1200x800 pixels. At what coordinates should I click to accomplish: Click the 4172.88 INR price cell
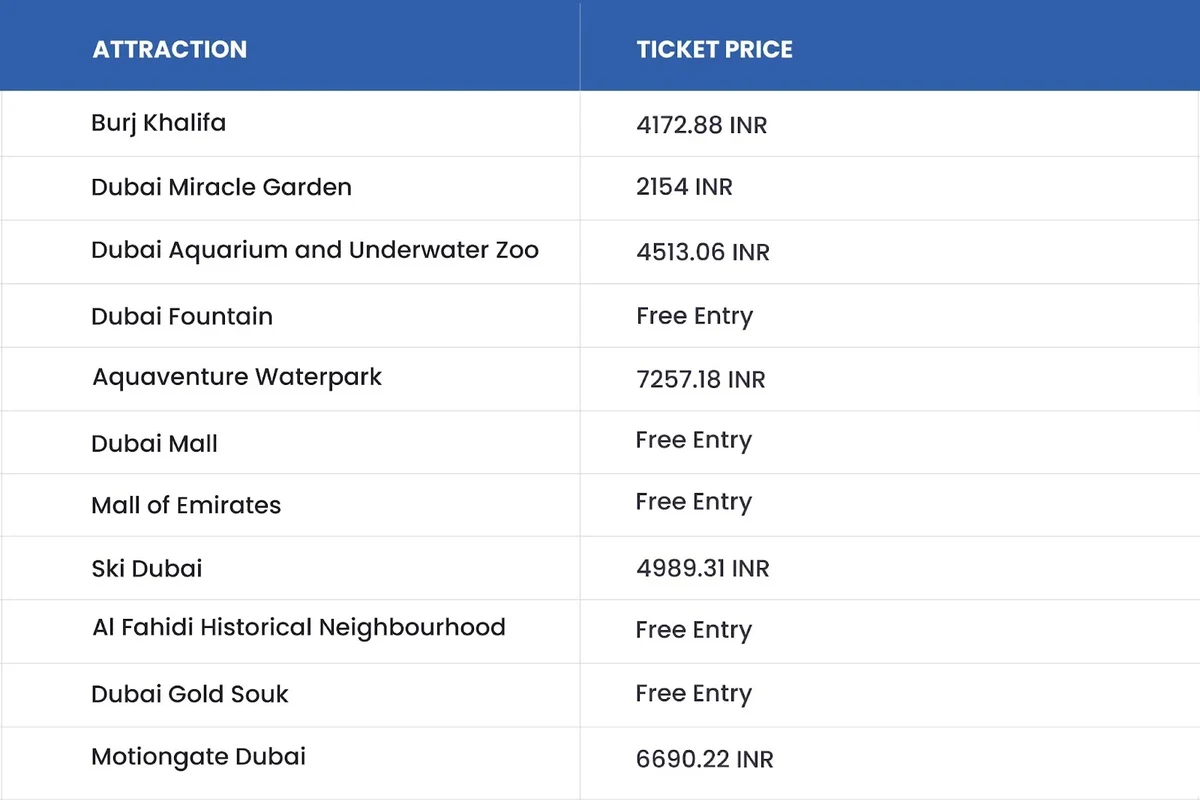point(702,126)
